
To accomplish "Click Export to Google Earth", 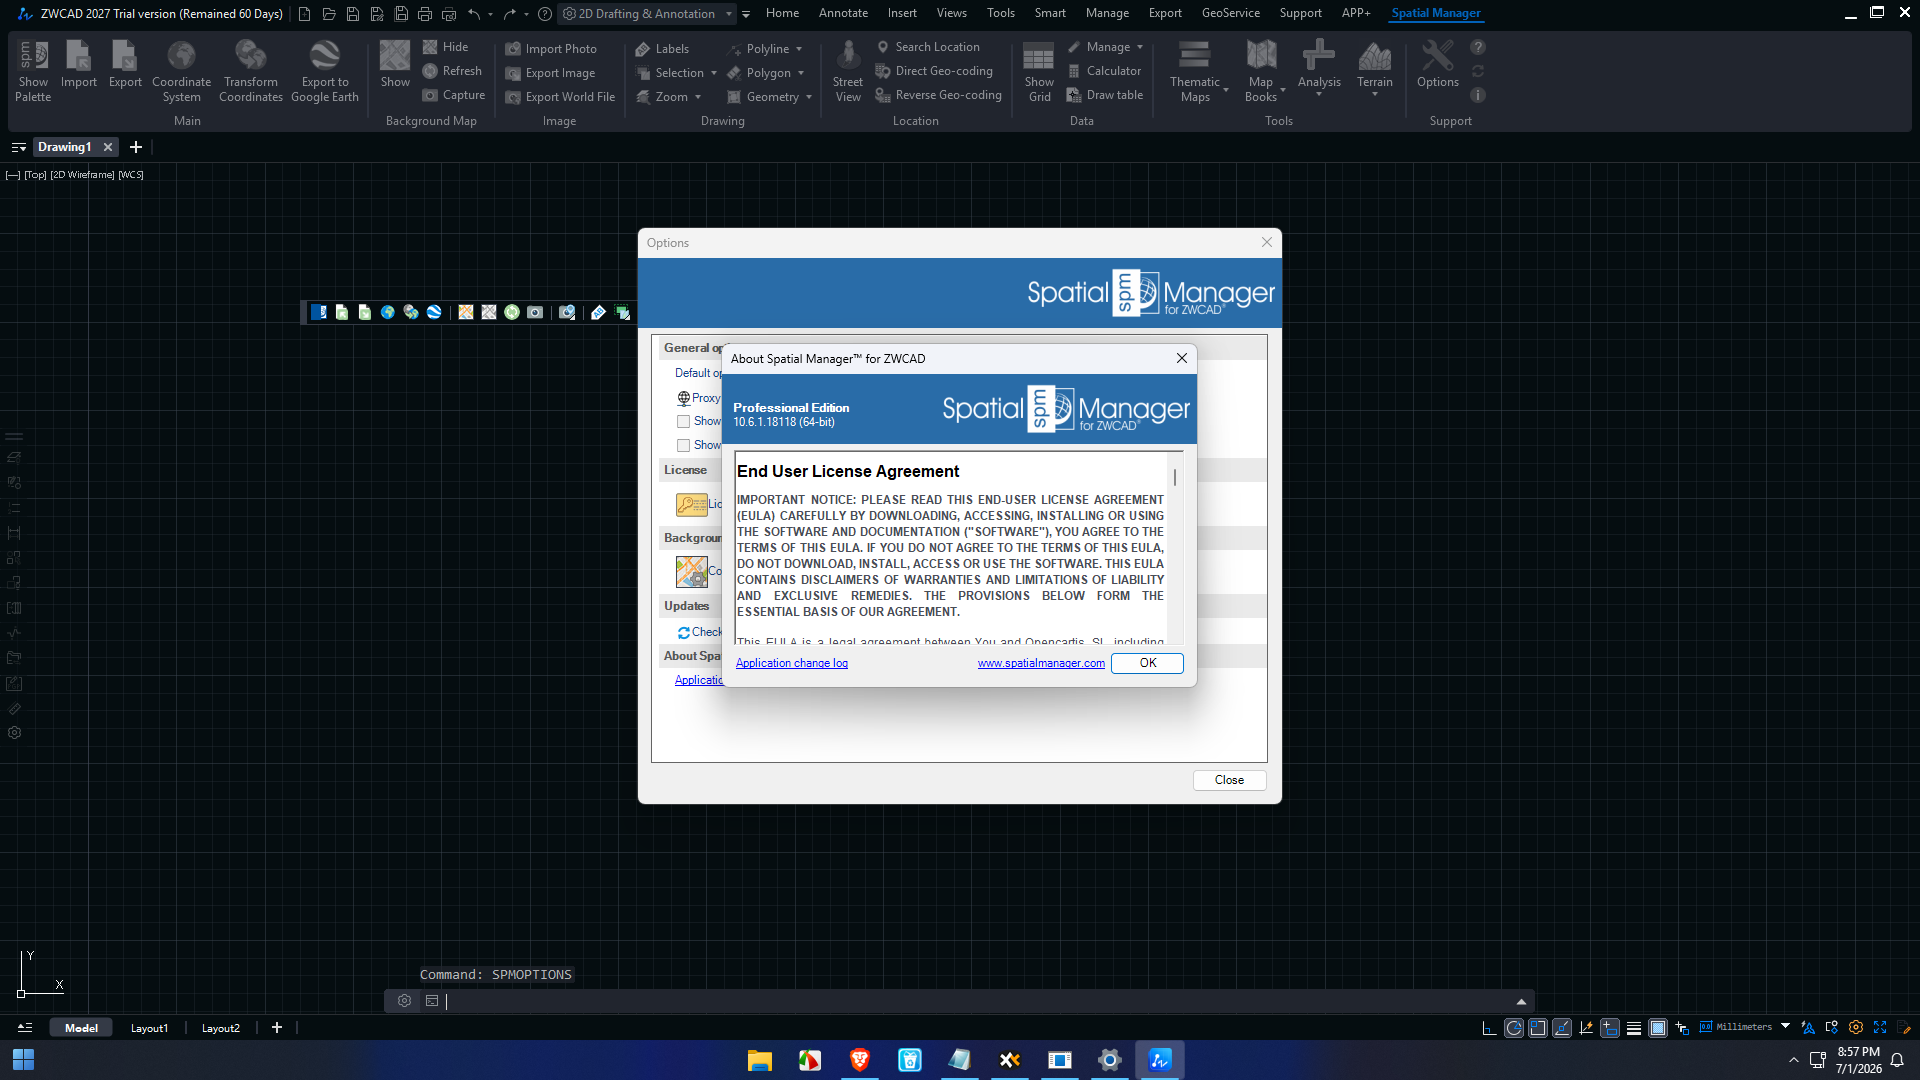I will coord(324,70).
